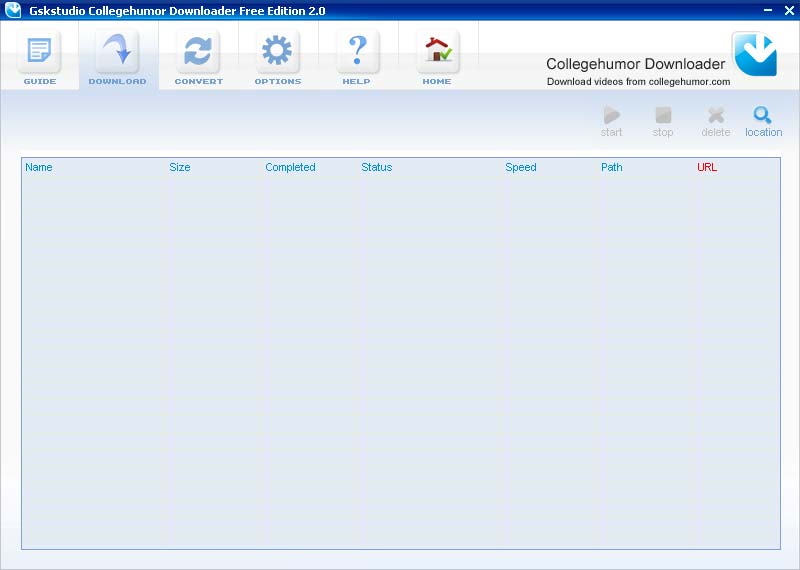Viewport: 800px width, 570px height.
Task: Switch to the Convert tab icon
Action: tap(198, 51)
